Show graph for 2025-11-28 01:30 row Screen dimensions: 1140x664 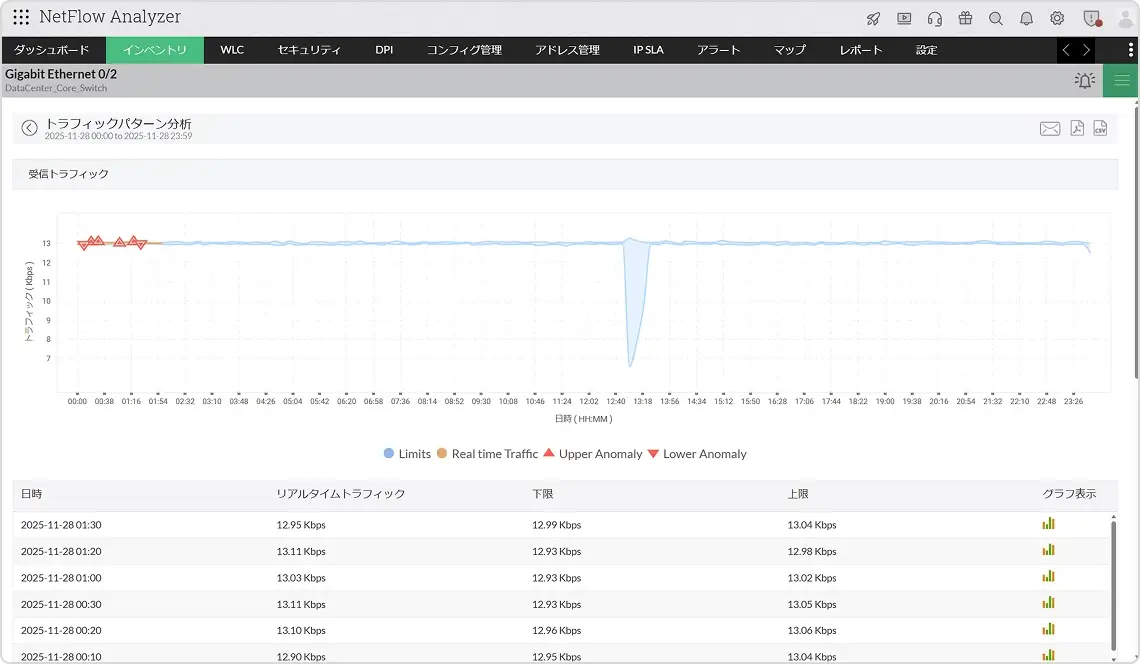[x=1048, y=524]
